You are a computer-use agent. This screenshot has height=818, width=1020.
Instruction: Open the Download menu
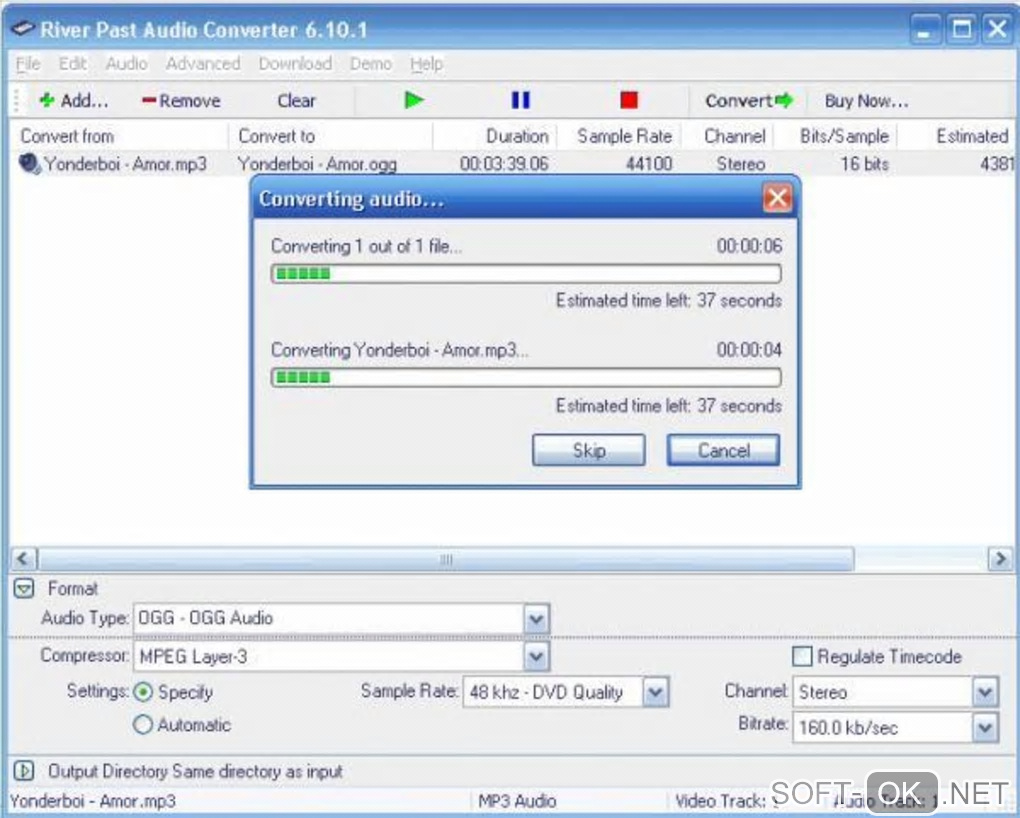[295, 64]
